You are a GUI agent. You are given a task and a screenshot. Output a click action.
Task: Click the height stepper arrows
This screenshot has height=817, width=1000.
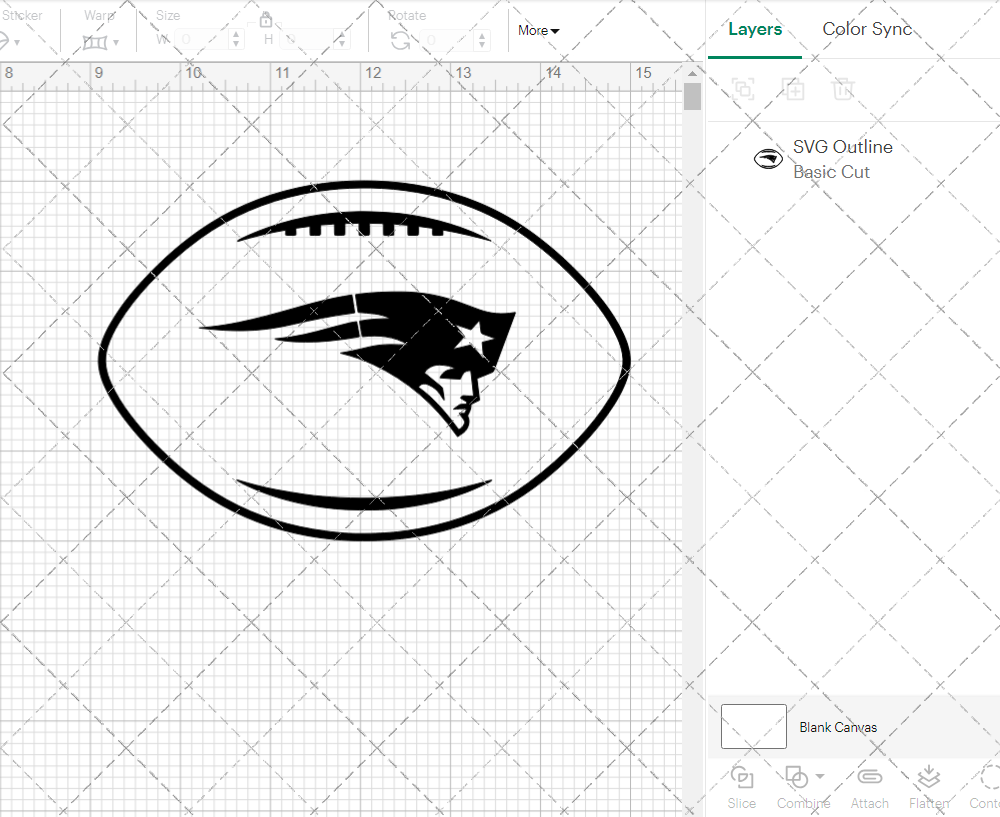click(x=342, y=40)
